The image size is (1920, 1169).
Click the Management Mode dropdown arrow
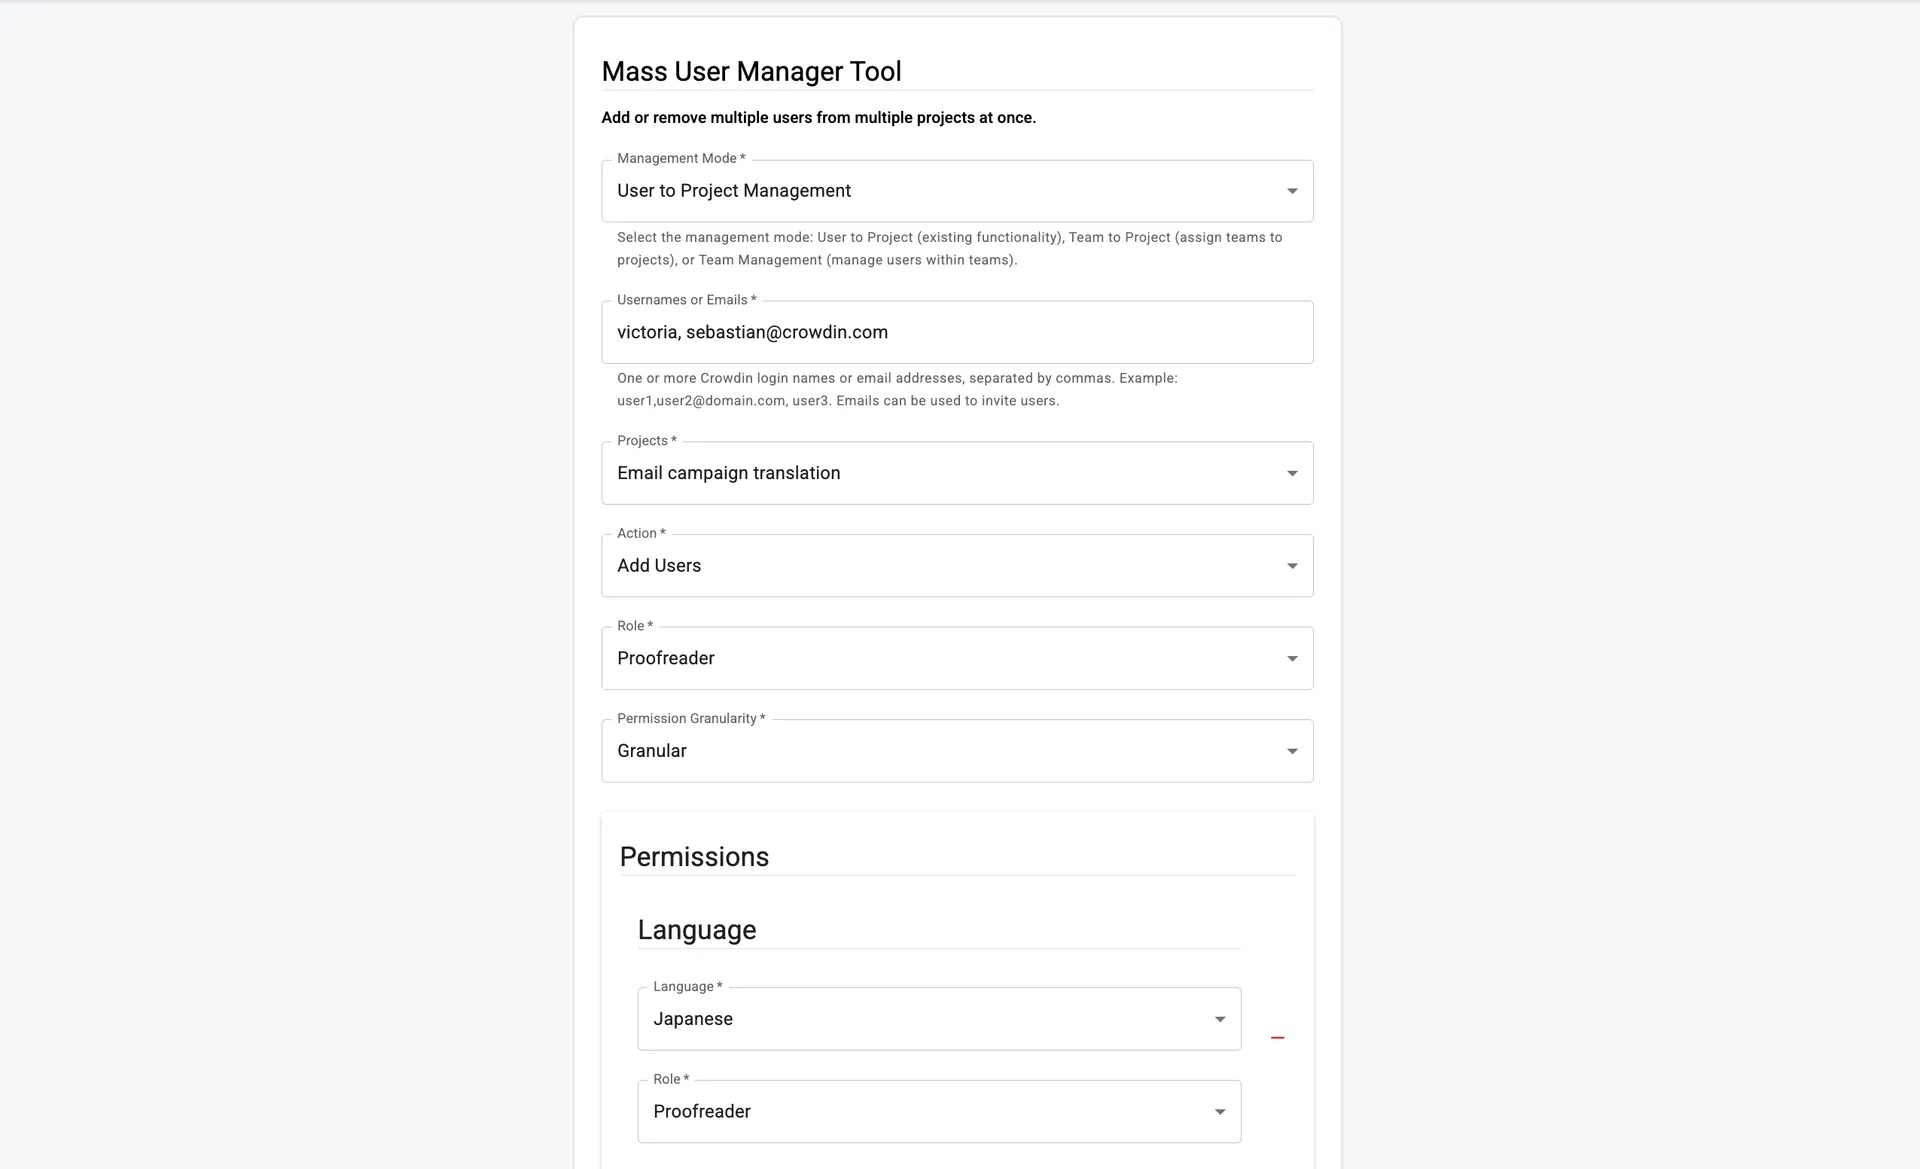coord(1291,191)
